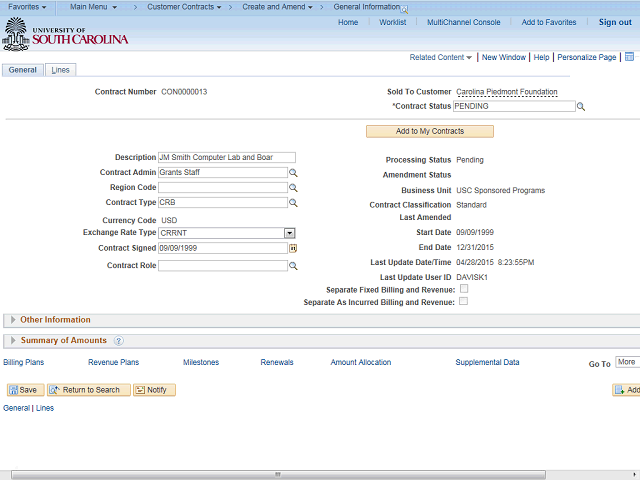640x480 pixels.
Task: Click the Contract Status input field
Action: click(514, 106)
